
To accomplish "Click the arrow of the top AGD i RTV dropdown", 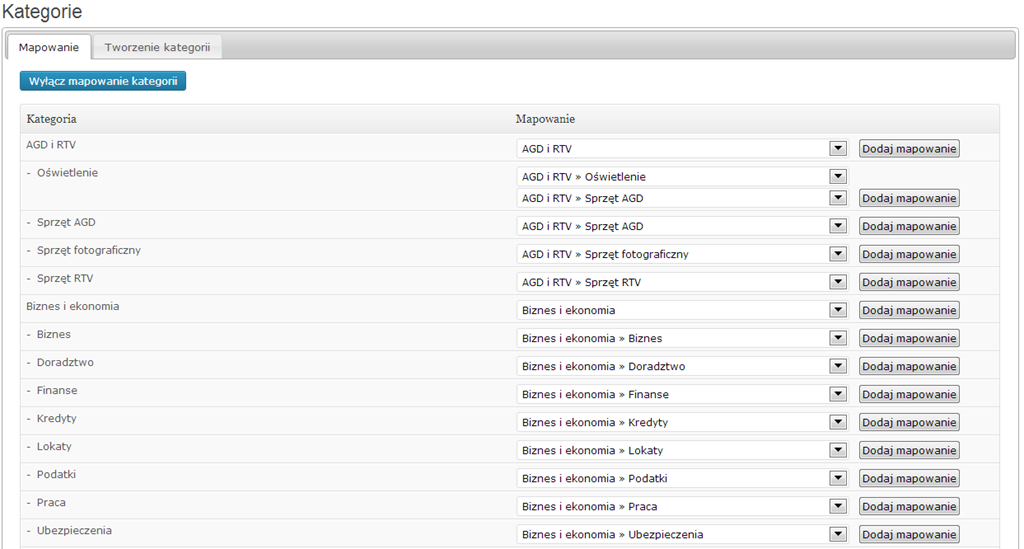I will [838, 149].
